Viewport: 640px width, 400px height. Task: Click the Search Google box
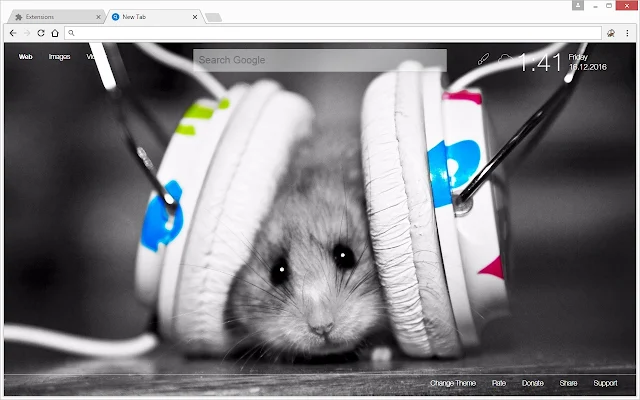tap(320, 60)
